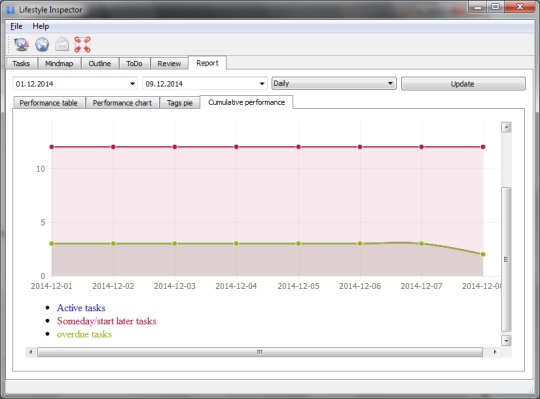Click the green data point at 2014-12-07

421,243
